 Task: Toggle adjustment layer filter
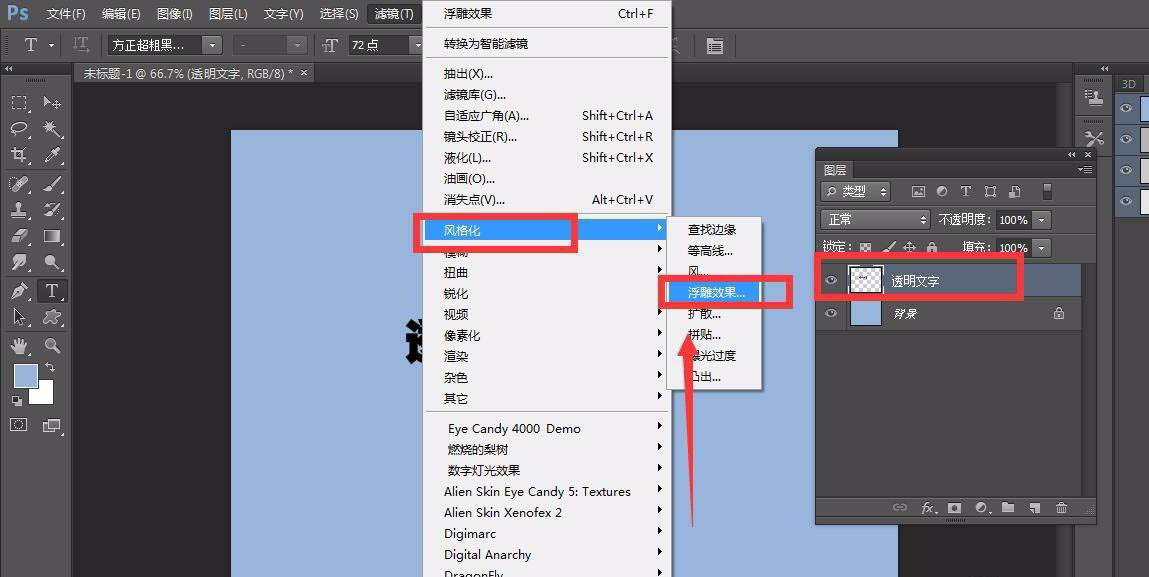[942, 191]
